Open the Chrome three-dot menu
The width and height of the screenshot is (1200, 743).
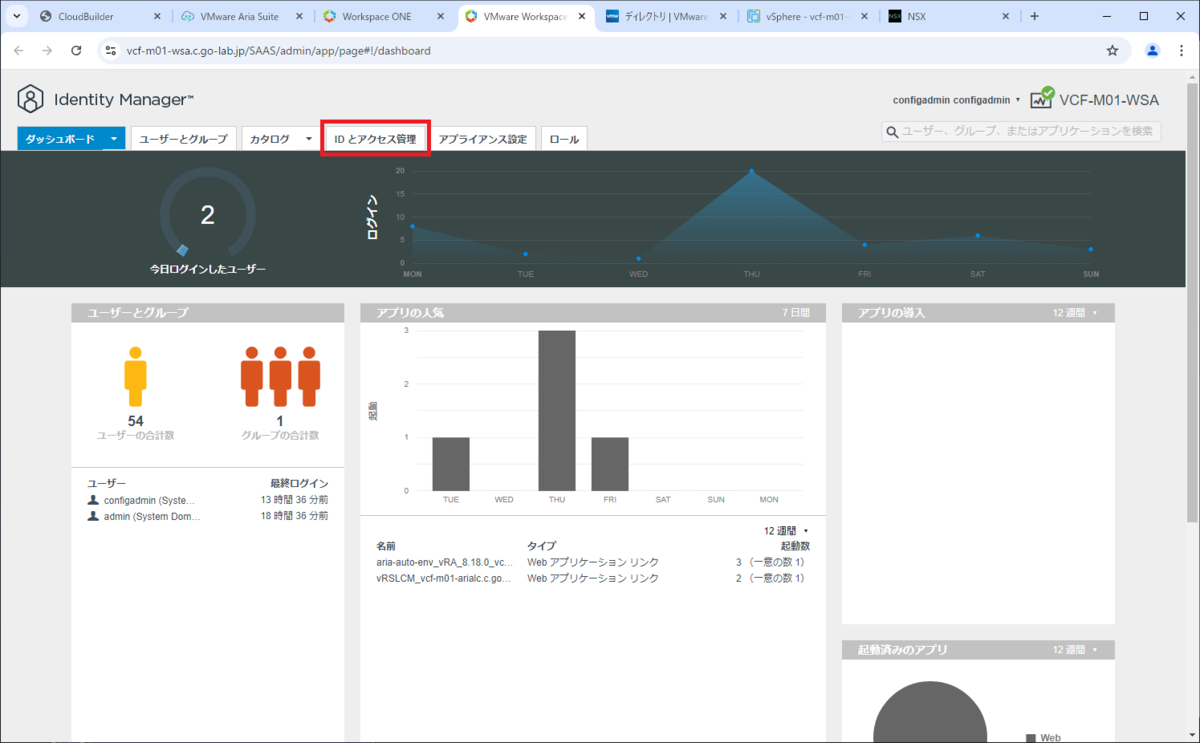(1181, 50)
